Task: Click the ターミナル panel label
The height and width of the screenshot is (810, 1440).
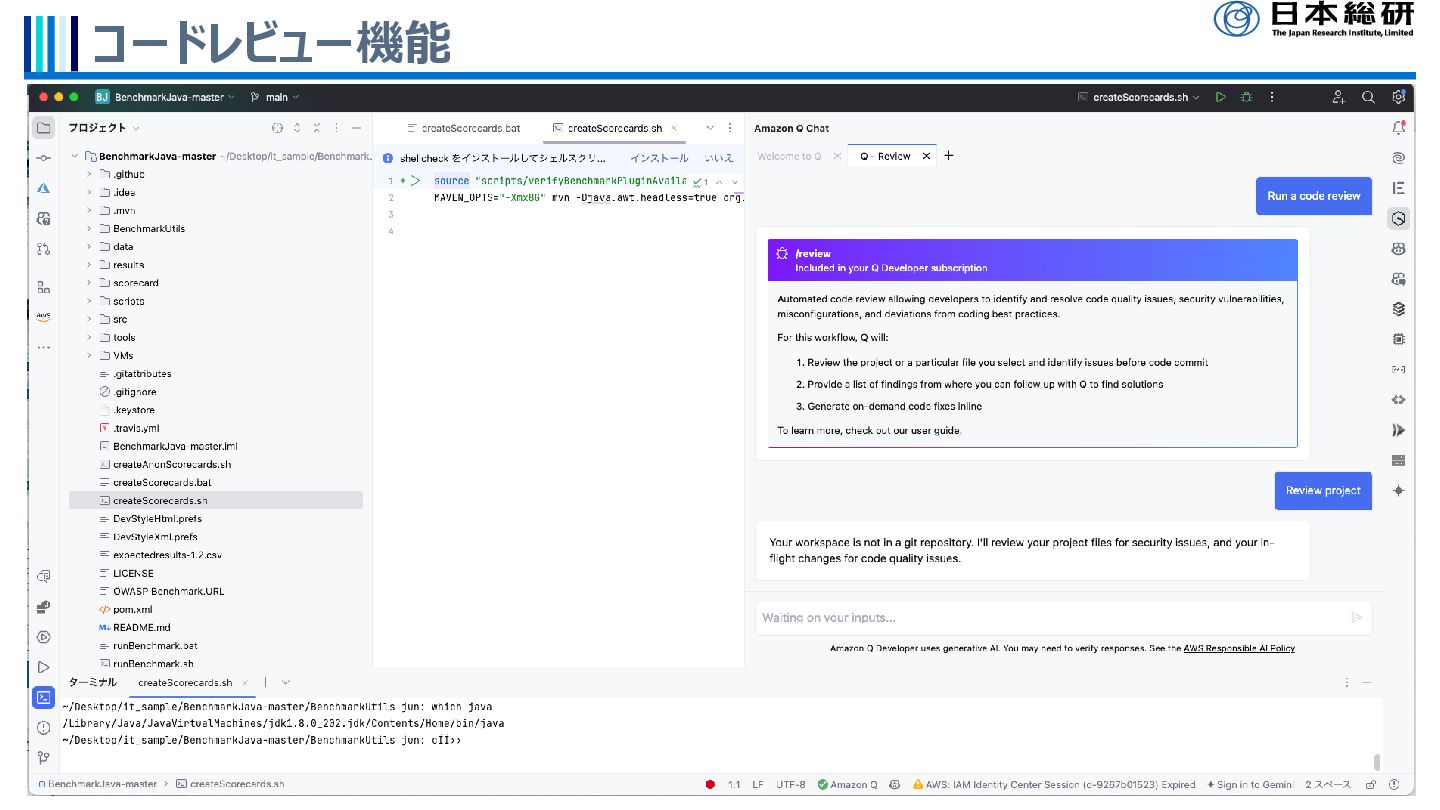Action: [x=92, y=682]
